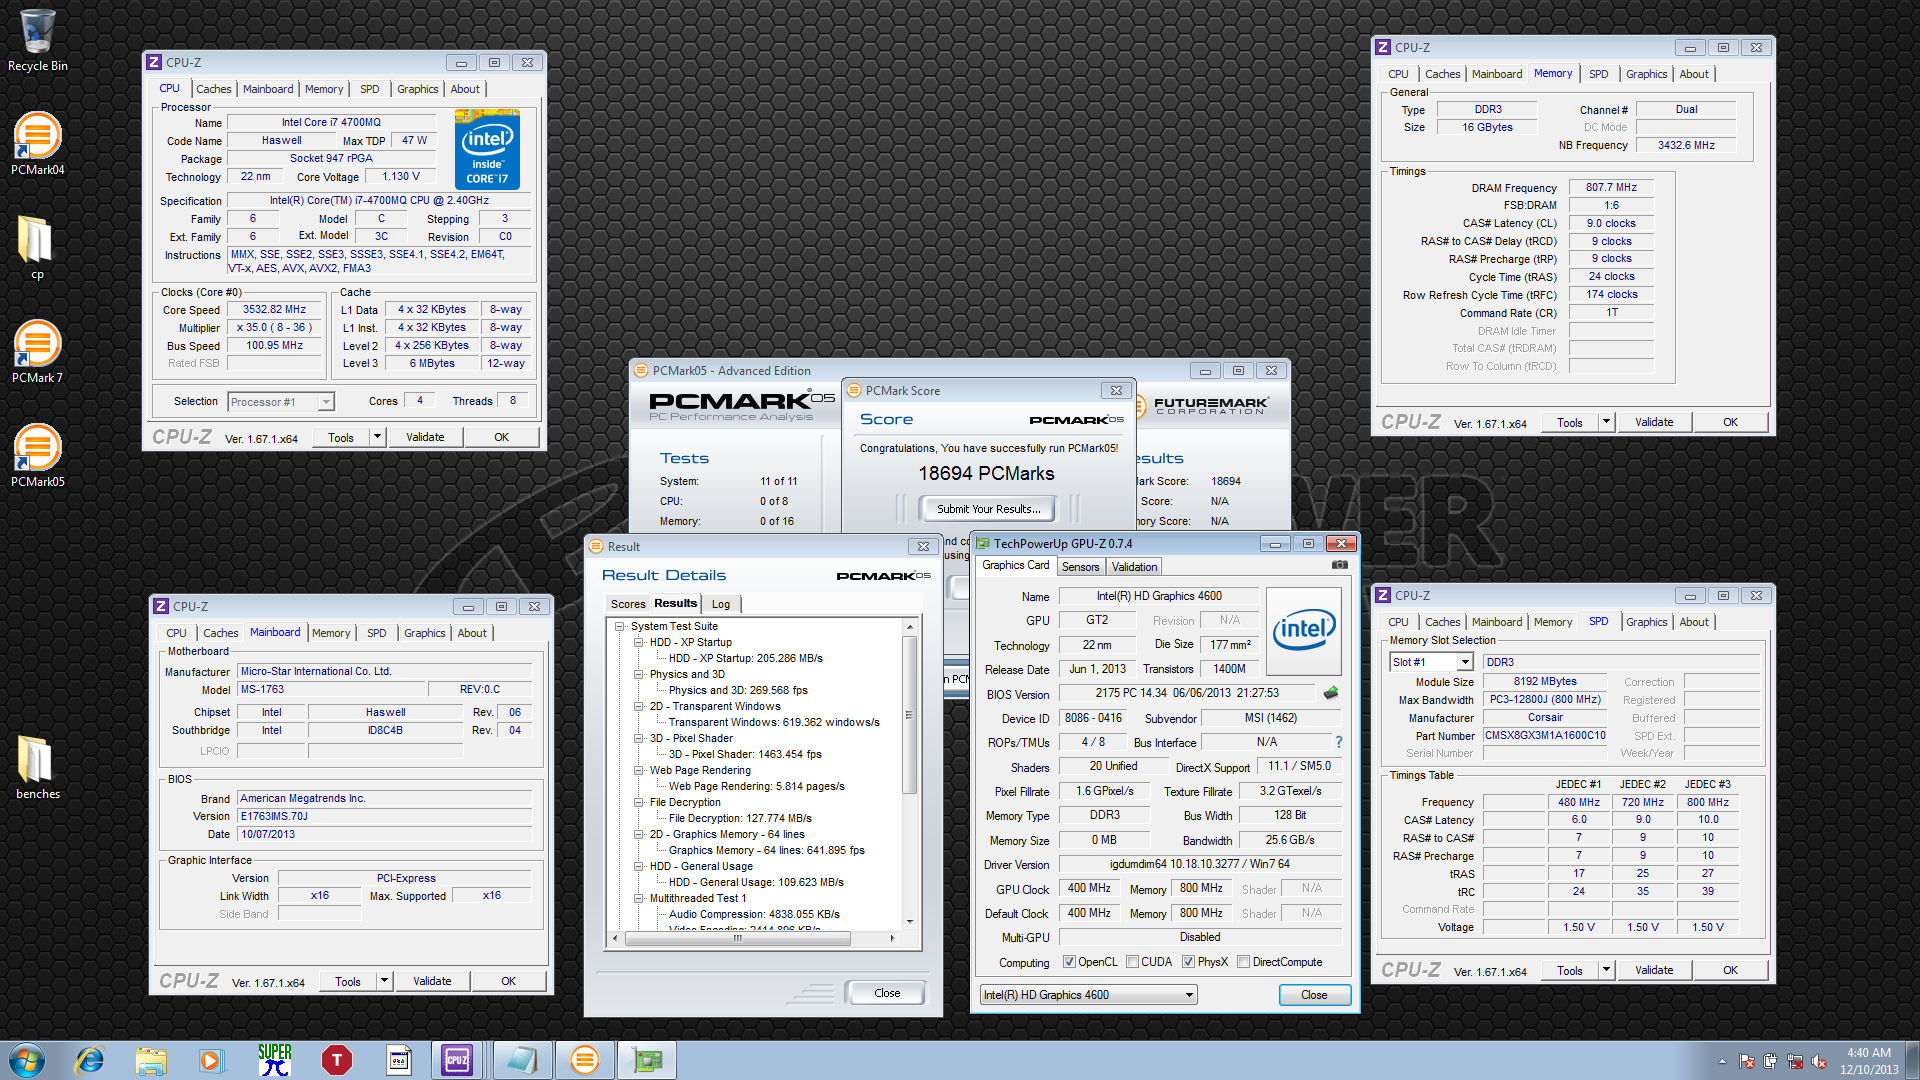This screenshot has width=1920, height=1080.
Task: Open Tools arrow in CPU-Z Mainboard window
Action: pos(384,981)
